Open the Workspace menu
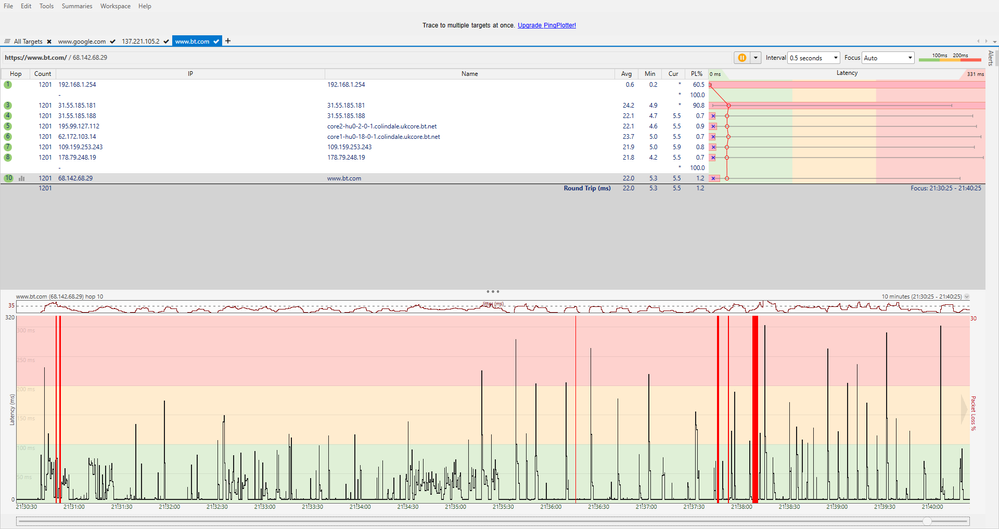The image size is (999, 529). pyautogui.click(x=115, y=6)
